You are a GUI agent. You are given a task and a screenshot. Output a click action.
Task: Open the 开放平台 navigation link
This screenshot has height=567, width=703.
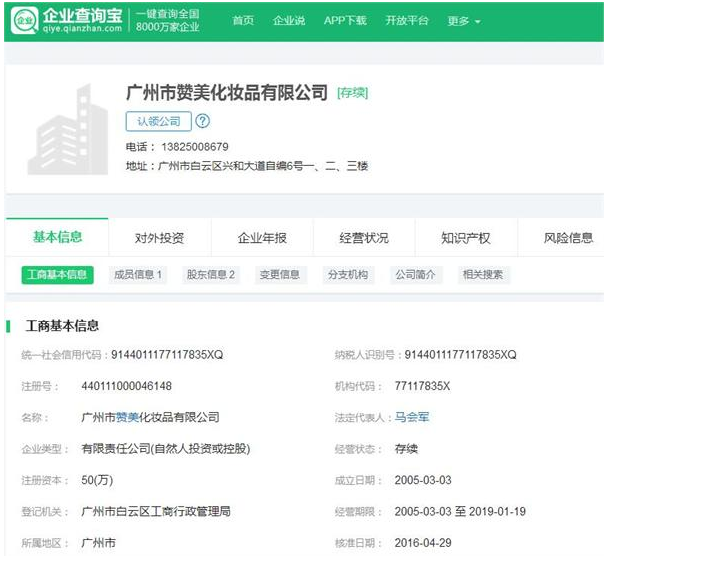pos(407,21)
